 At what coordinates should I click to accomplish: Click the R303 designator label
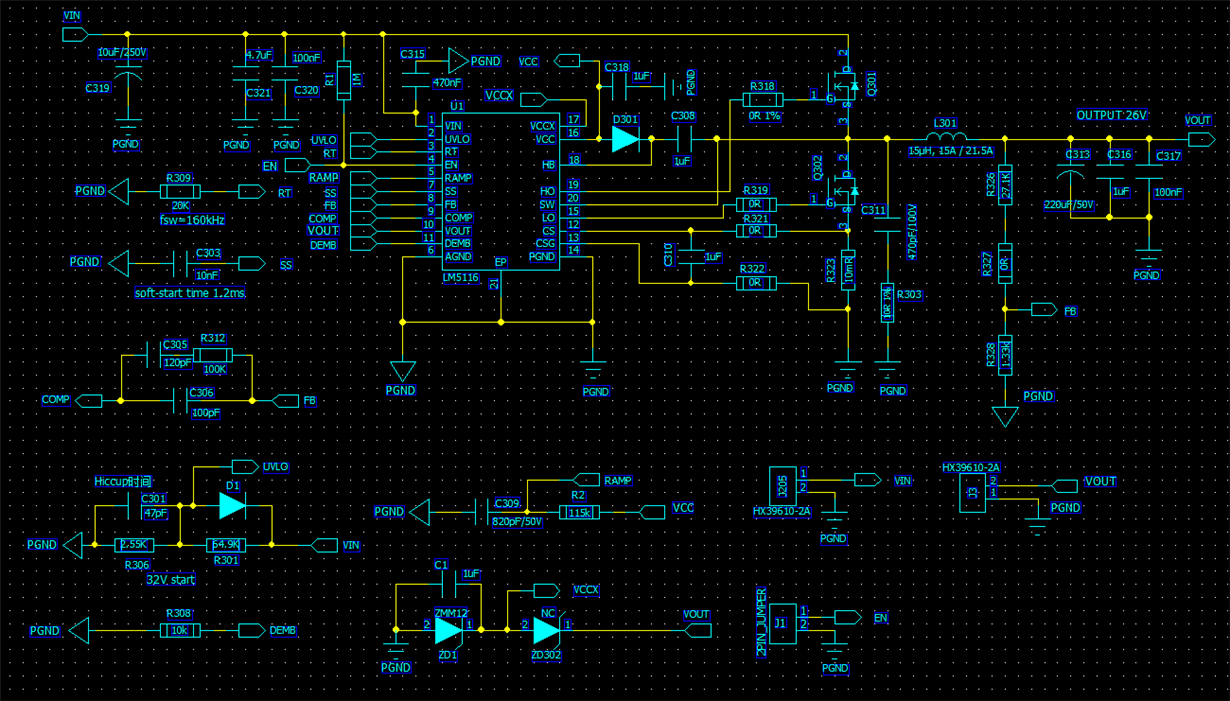910,295
